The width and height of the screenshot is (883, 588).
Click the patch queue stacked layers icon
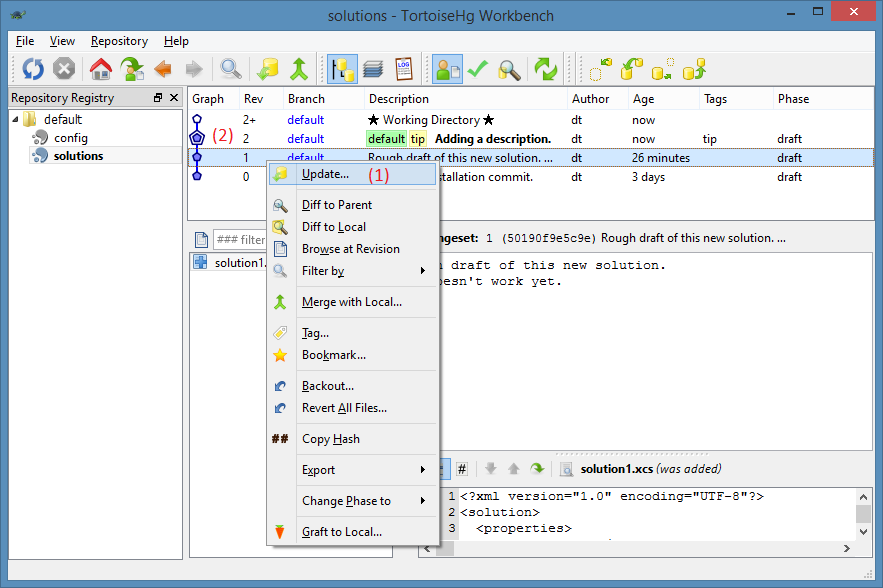(x=373, y=69)
